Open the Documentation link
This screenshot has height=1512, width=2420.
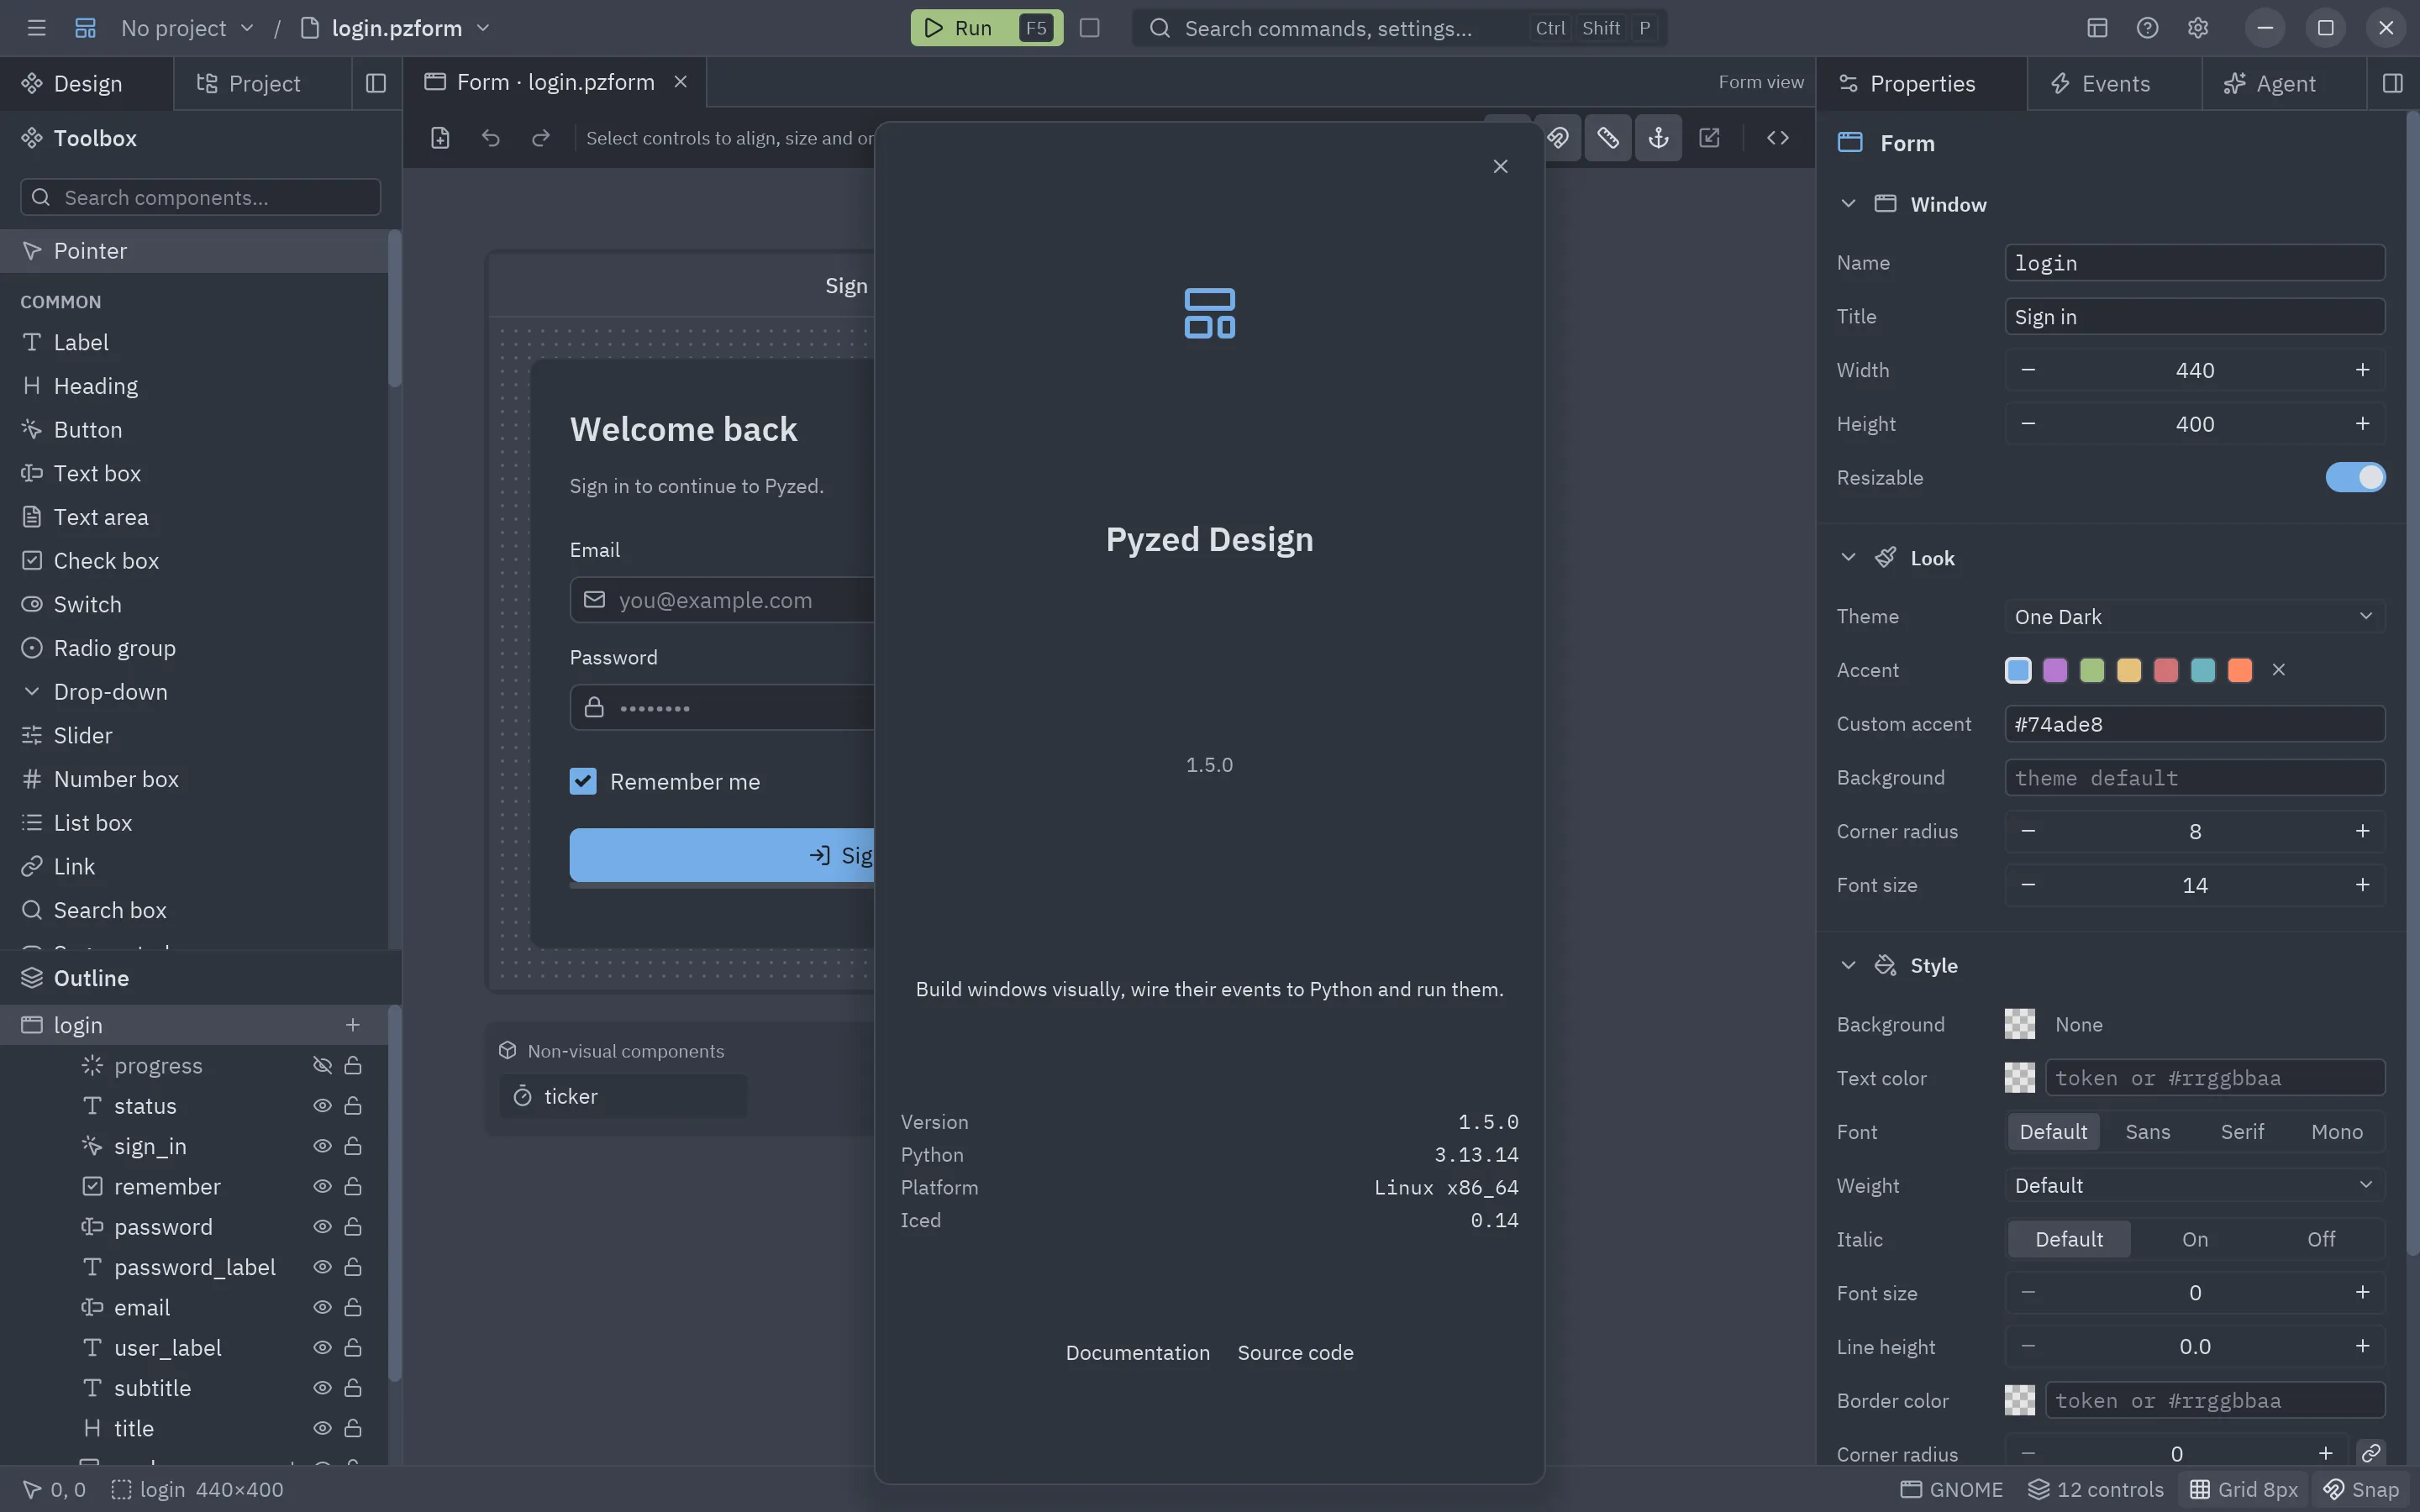1137,1352
